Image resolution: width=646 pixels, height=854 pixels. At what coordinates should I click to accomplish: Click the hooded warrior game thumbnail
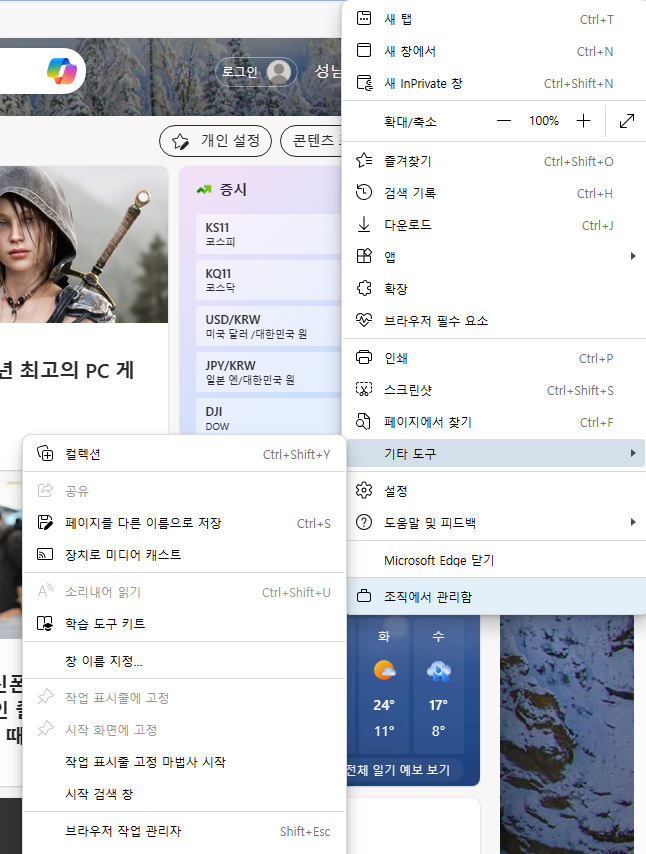84,245
